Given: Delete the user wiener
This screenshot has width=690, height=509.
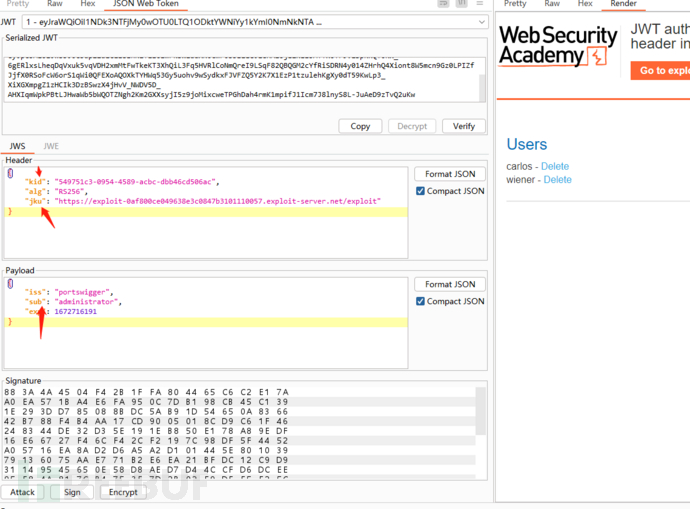Looking at the screenshot, I should point(557,180).
